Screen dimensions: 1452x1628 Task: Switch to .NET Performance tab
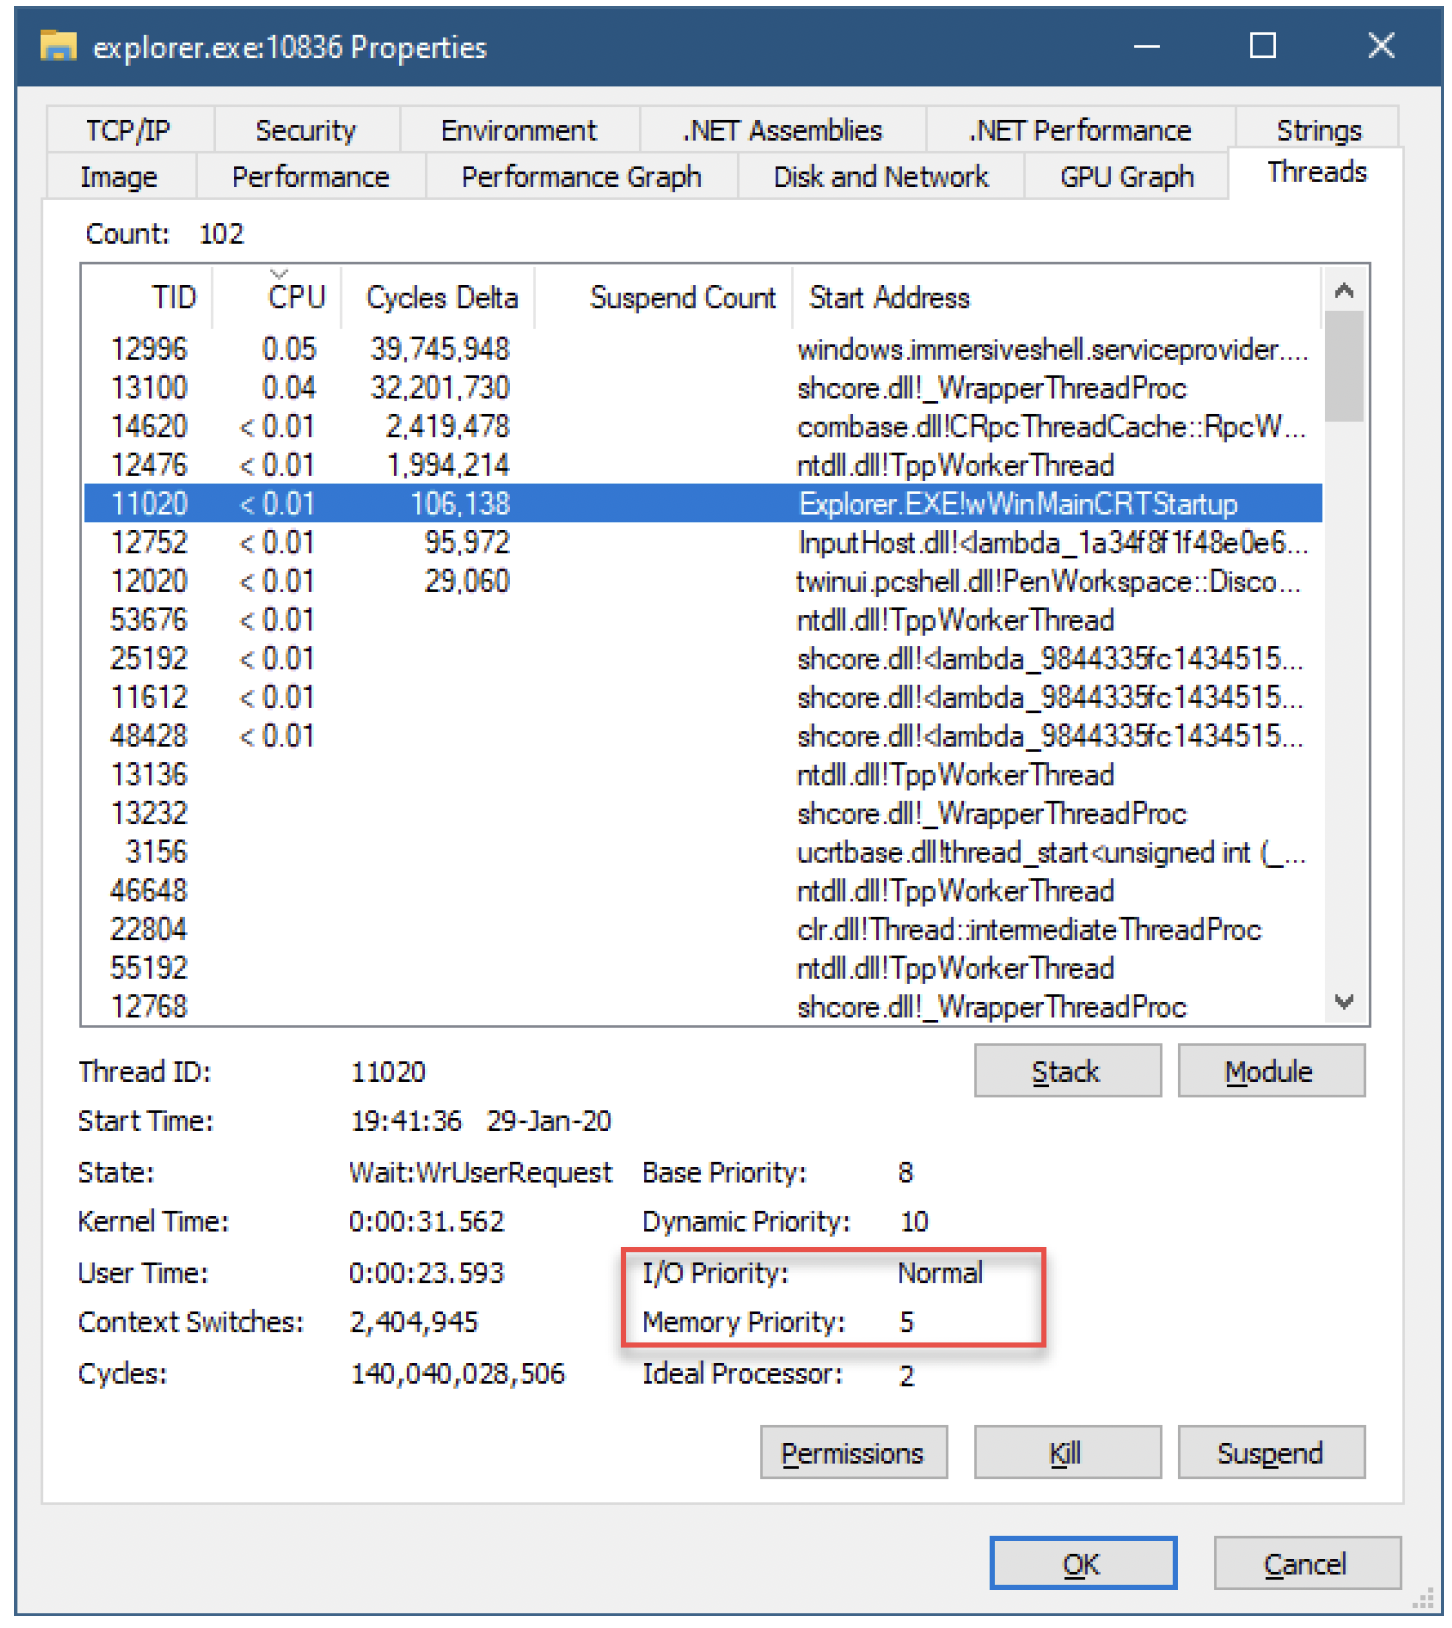click(x=1080, y=130)
